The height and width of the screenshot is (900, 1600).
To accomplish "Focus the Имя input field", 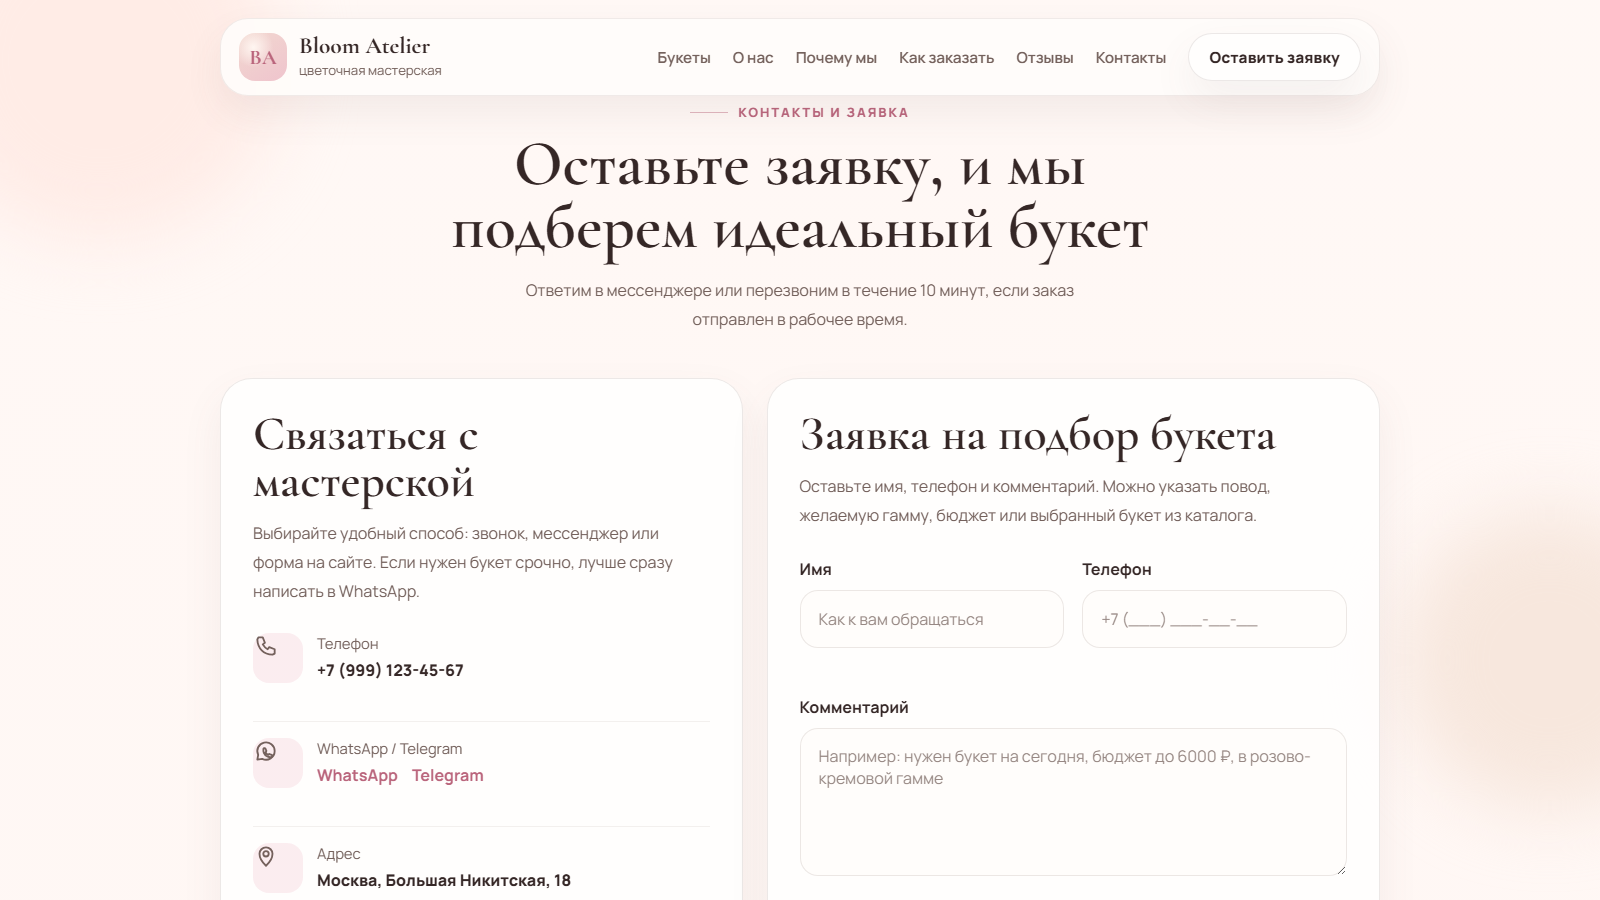I will (x=932, y=619).
